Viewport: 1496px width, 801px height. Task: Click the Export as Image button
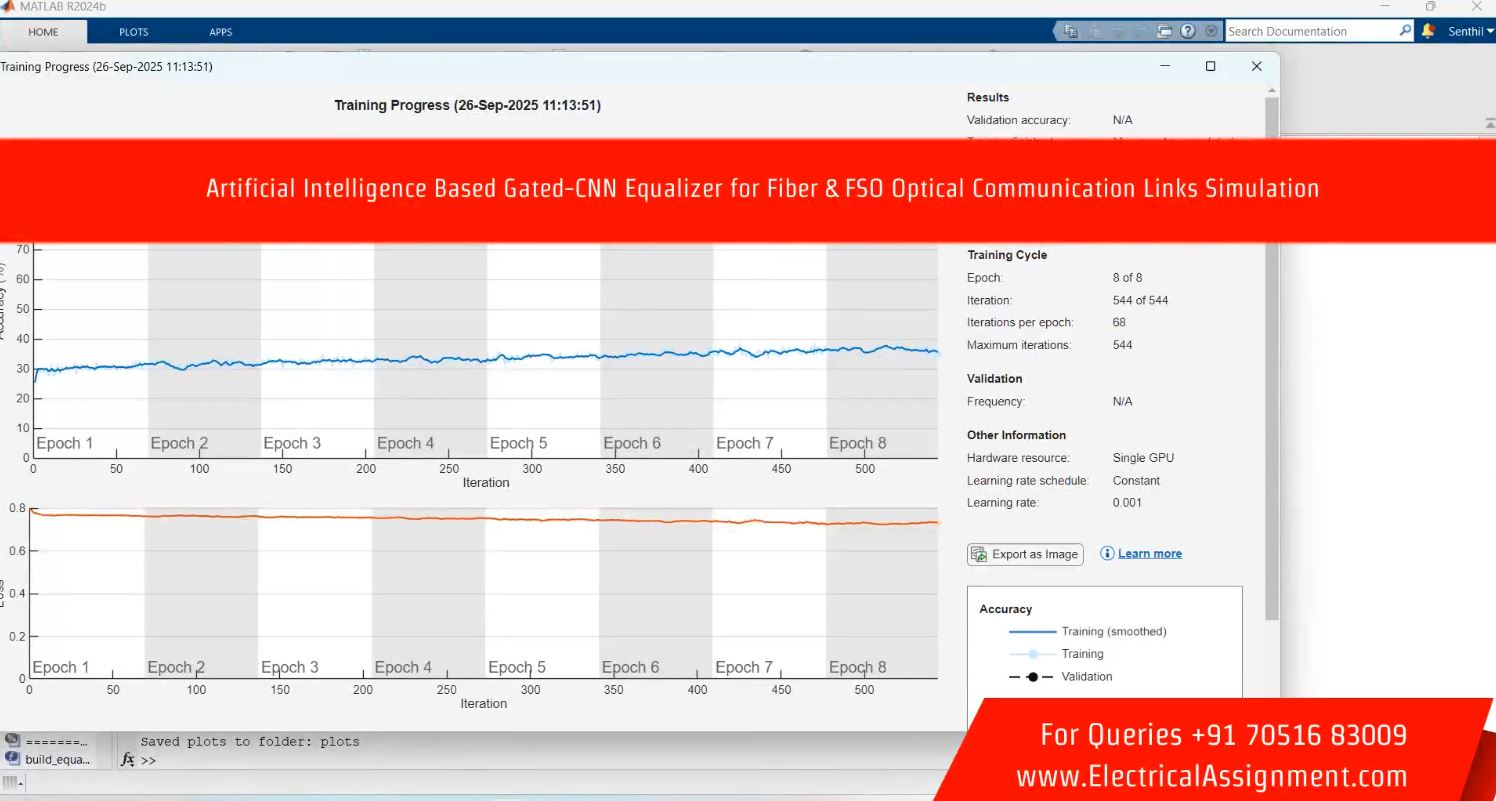[x=1025, y=554]
